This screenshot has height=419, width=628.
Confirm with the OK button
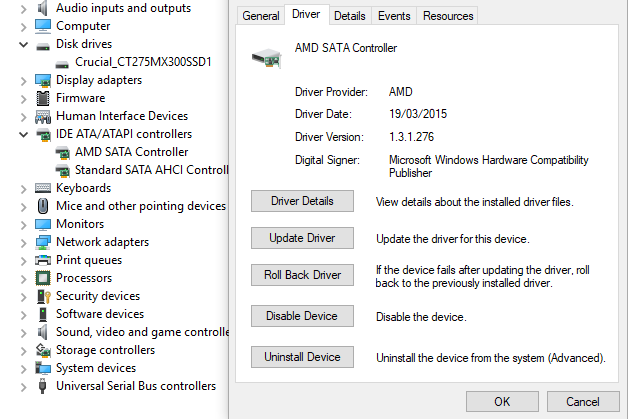pyautogui.click(x=502, y=401)
